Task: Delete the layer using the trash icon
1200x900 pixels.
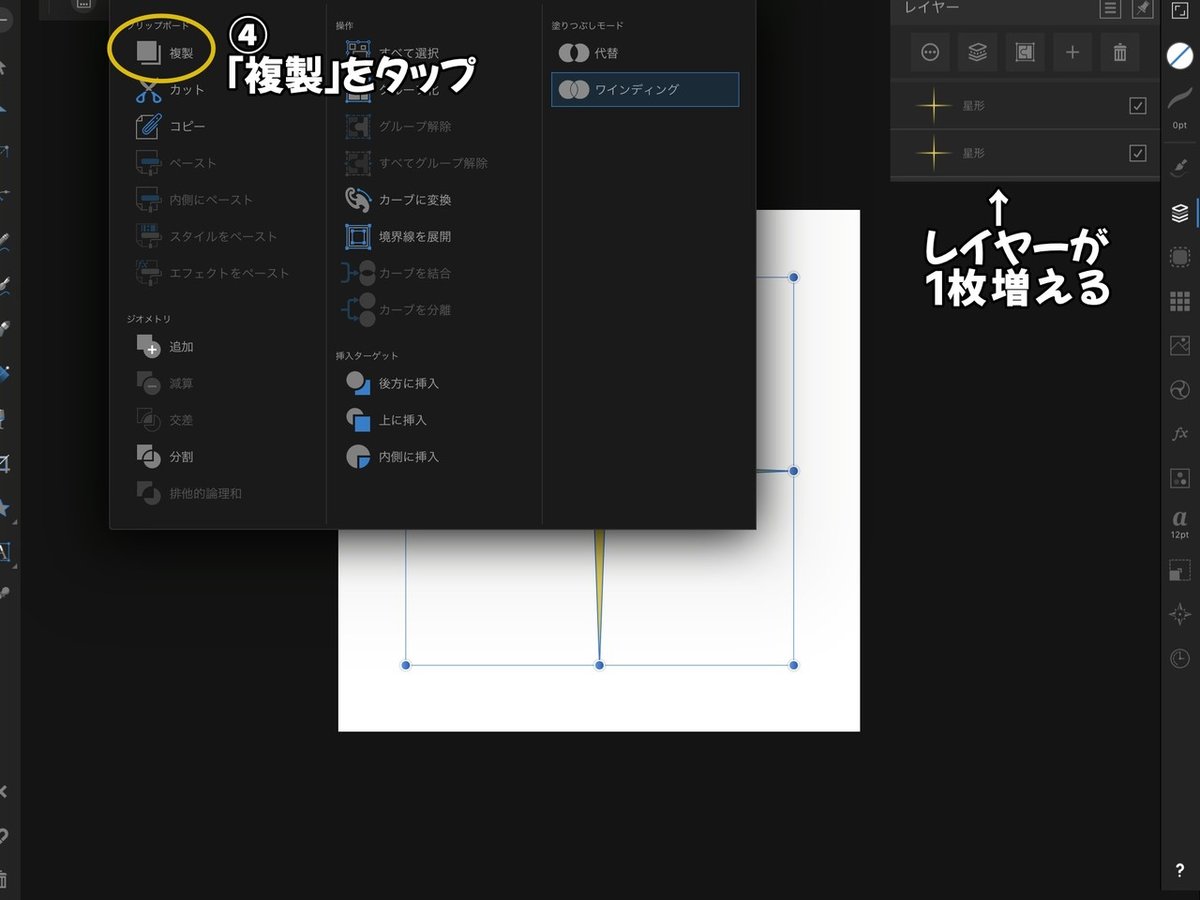Action: click(x=1120, y=52)
